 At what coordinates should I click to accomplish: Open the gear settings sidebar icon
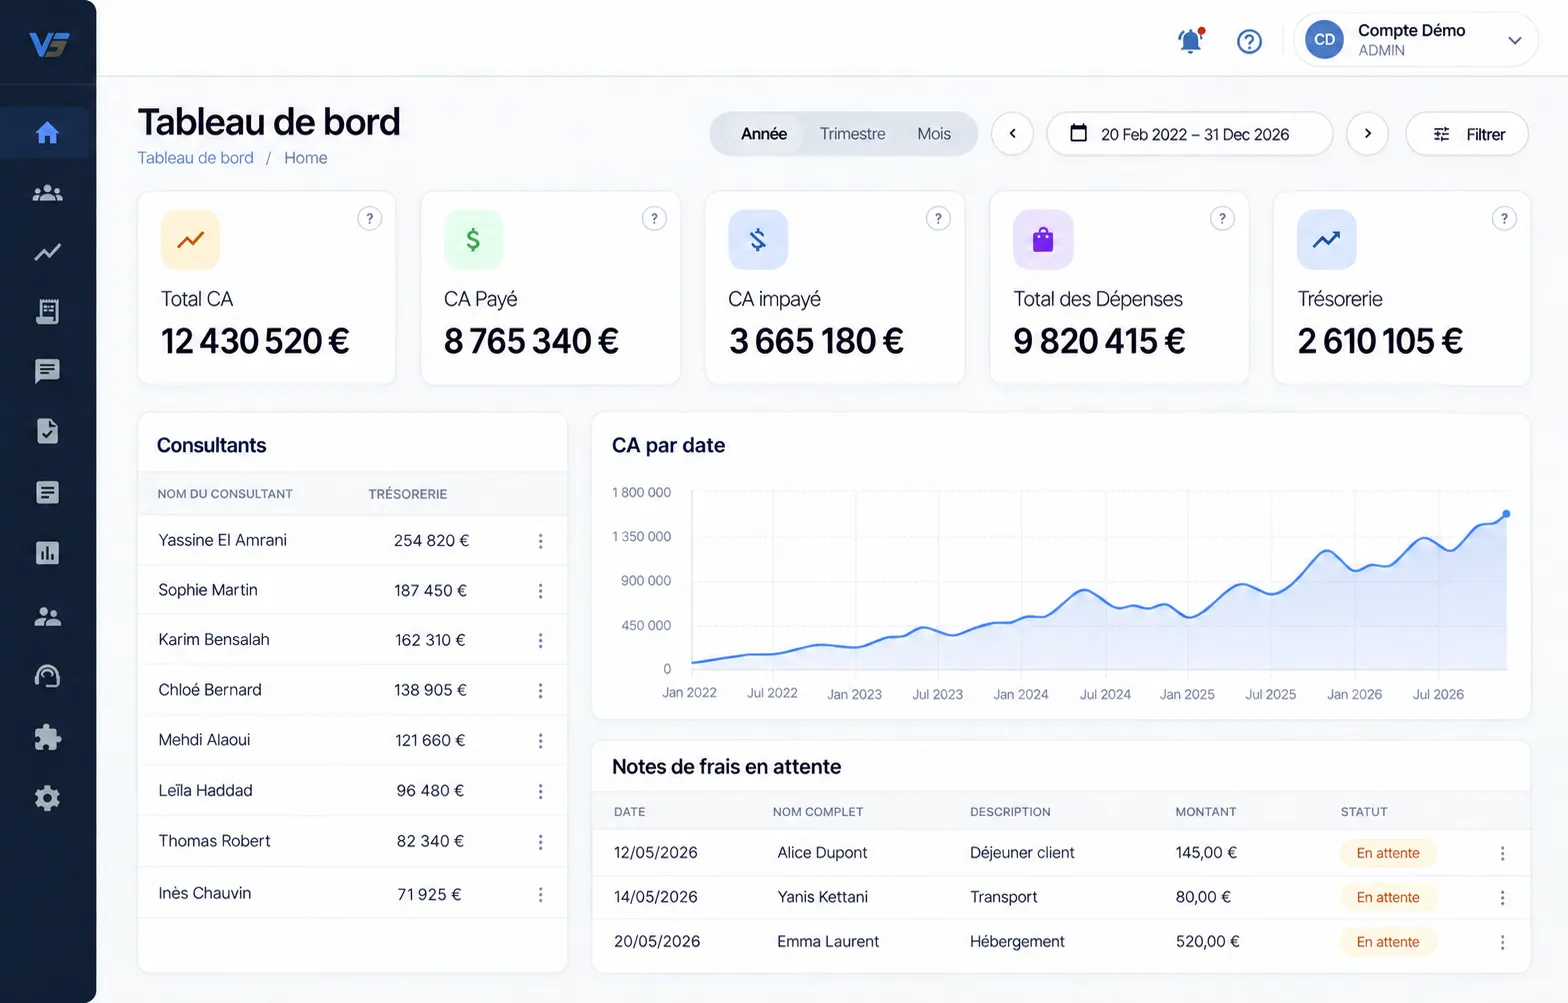point(47,798)
